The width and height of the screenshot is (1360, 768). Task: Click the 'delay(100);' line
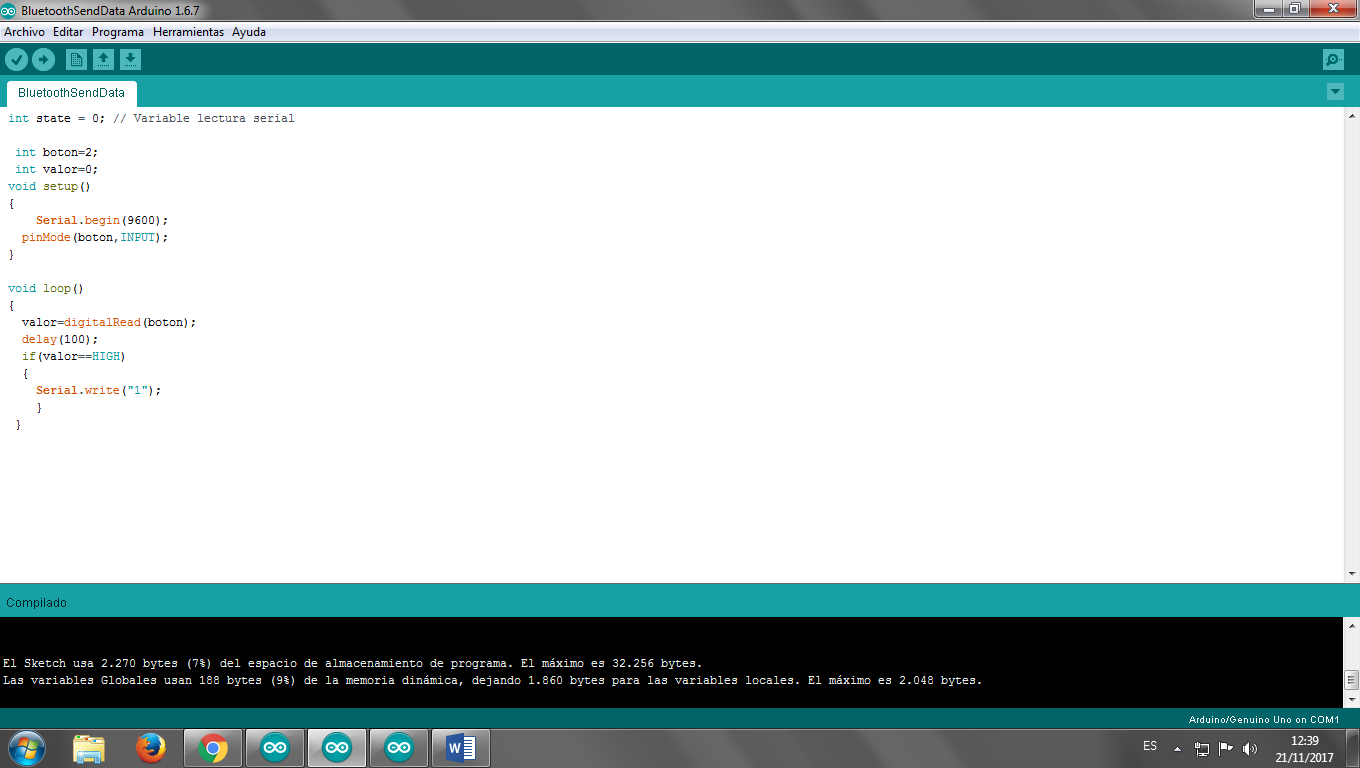60,339
